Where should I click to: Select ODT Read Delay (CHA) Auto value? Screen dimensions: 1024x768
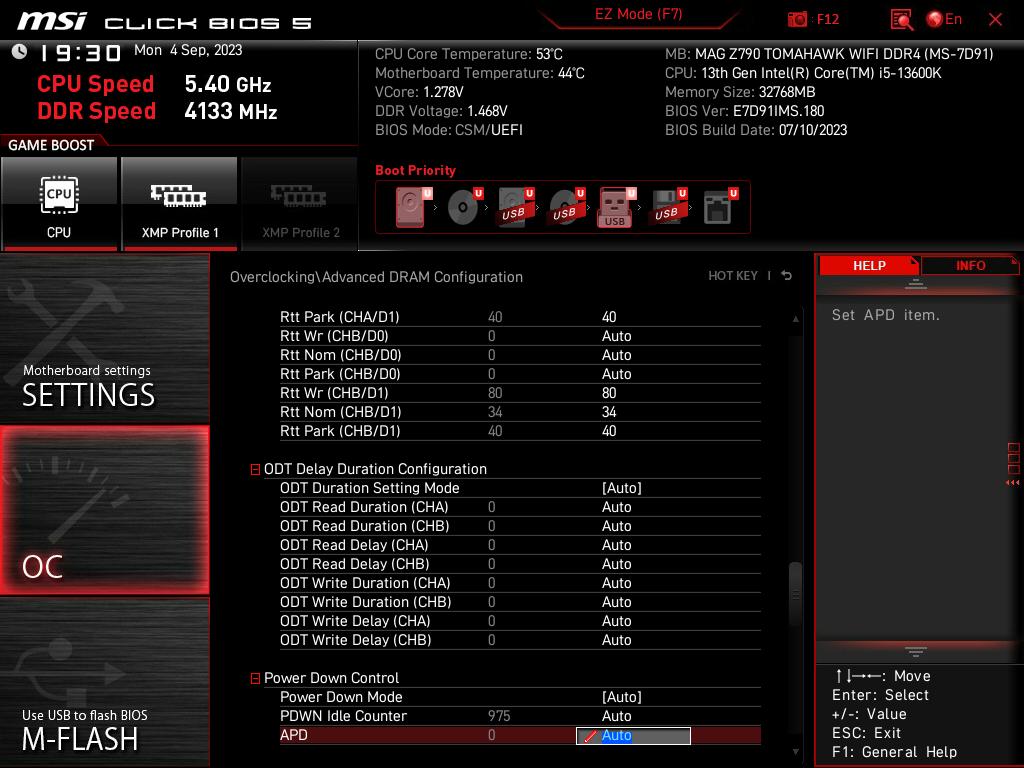point(616,545)
